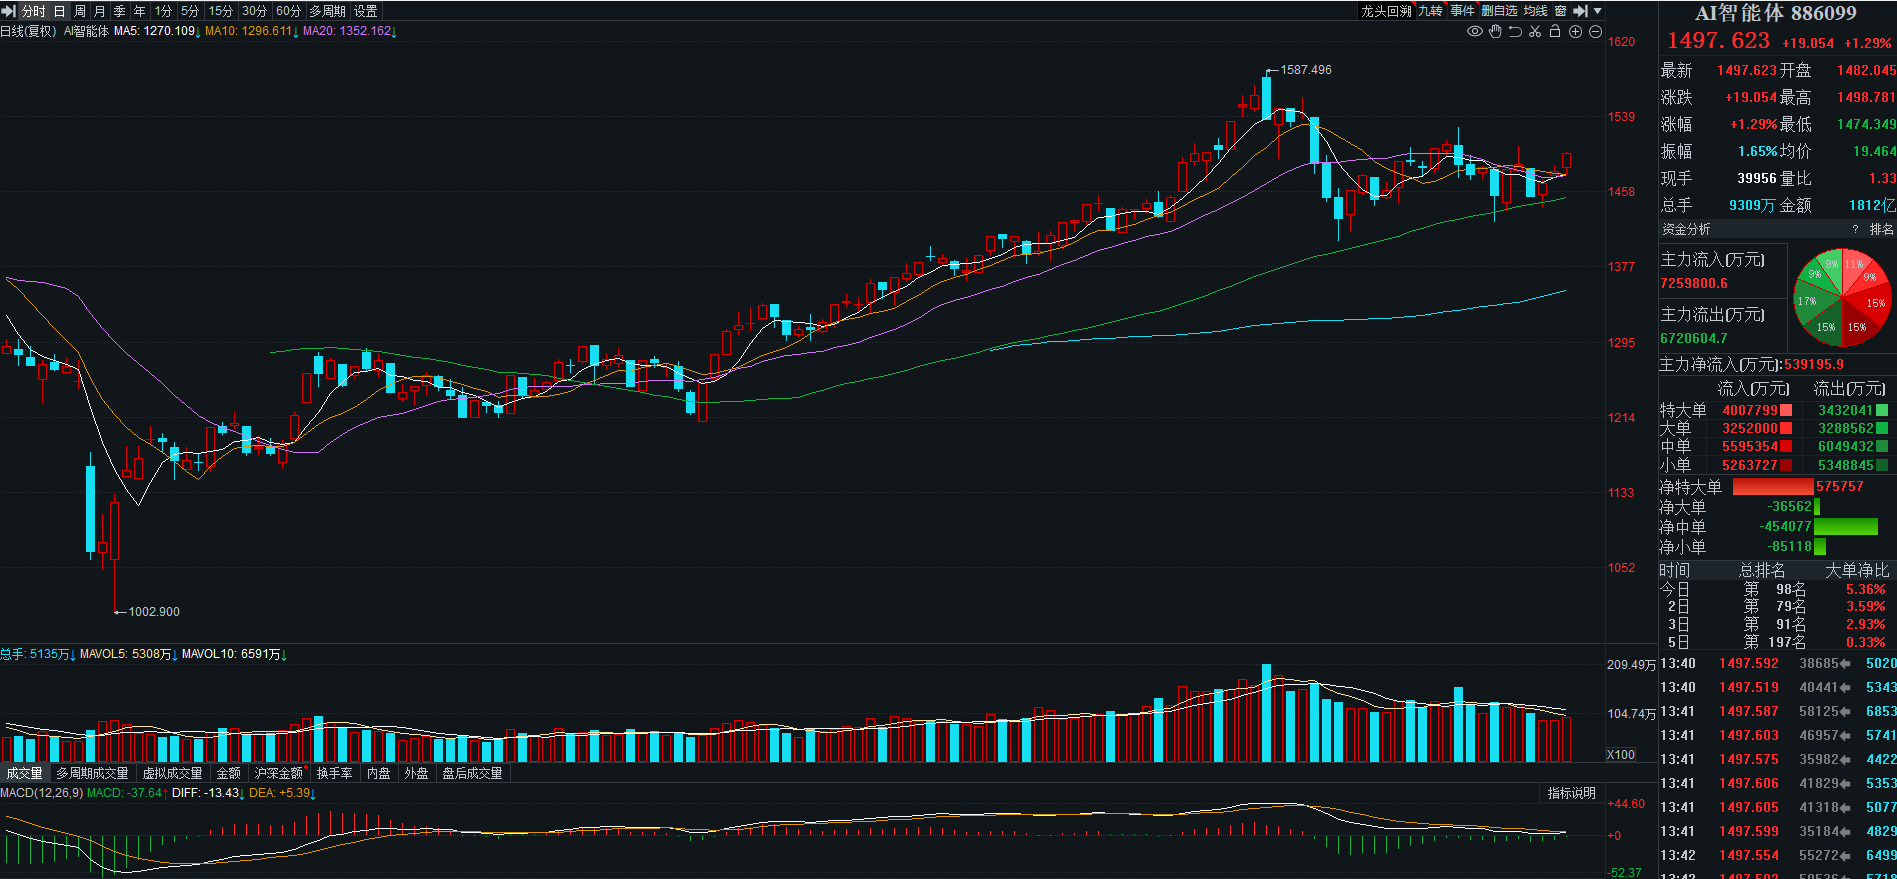Click the 日线(复权) adjustment label
Viewport: 1897px width, 879px height.
(x=28, y=31)
